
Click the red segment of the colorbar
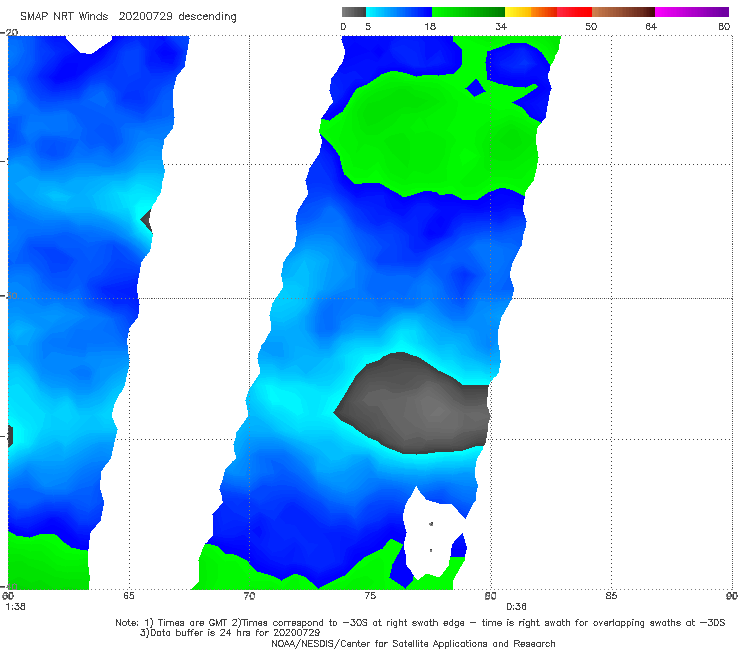(x=574, y=12)
